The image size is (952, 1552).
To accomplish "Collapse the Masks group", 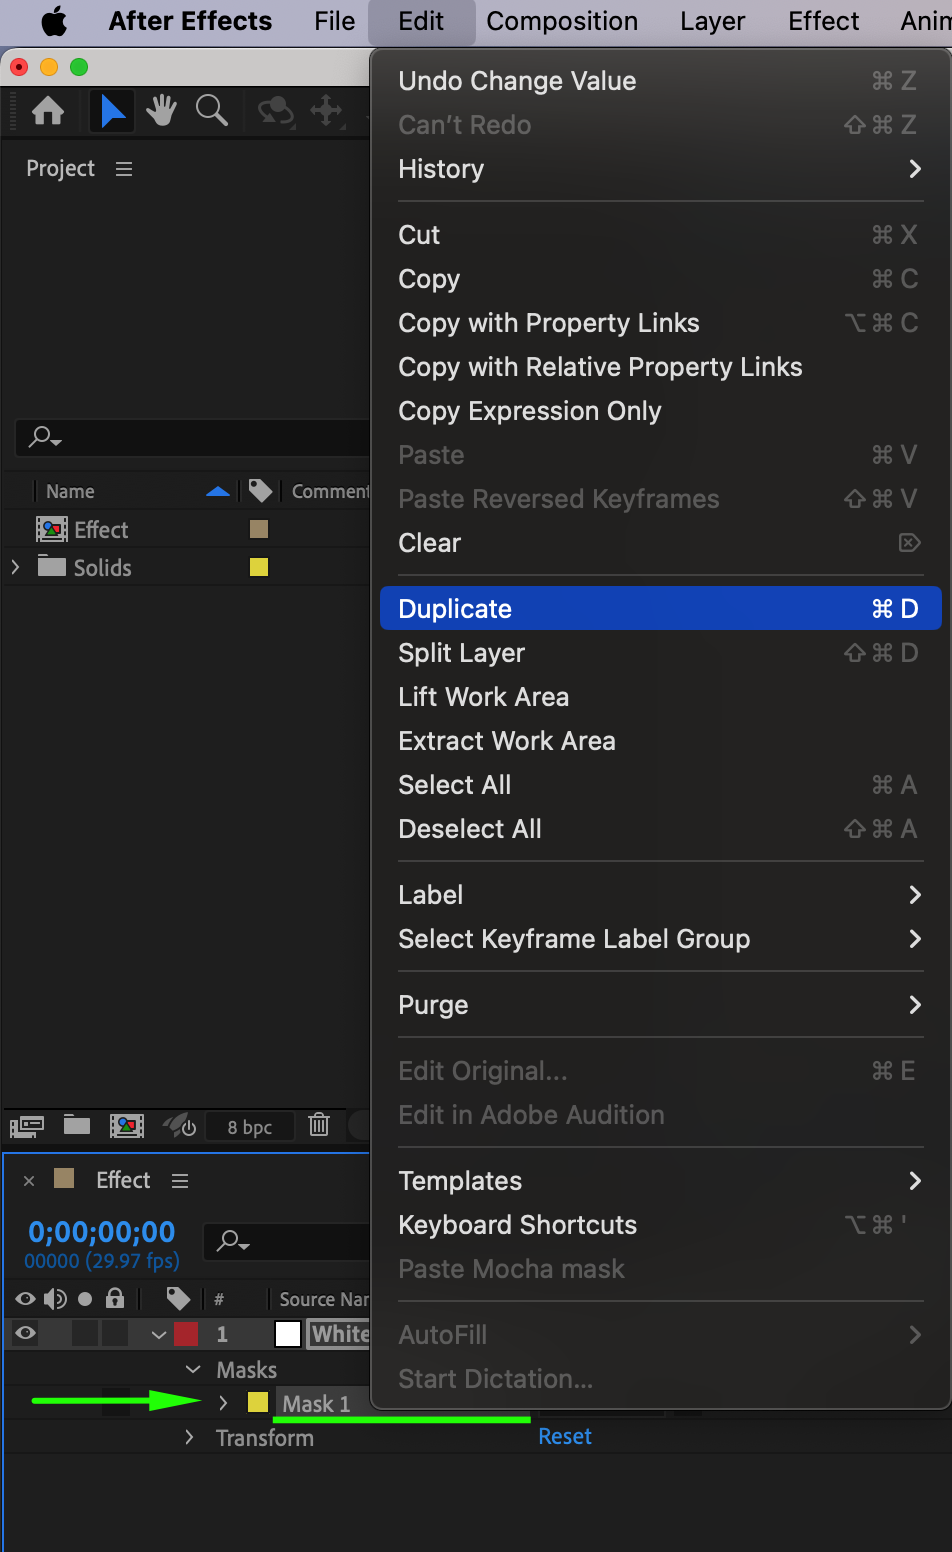I will pos(193,1369).
